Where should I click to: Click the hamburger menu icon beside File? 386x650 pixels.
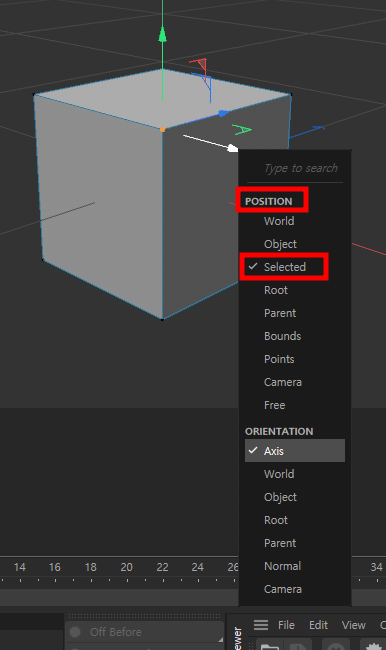261,625
